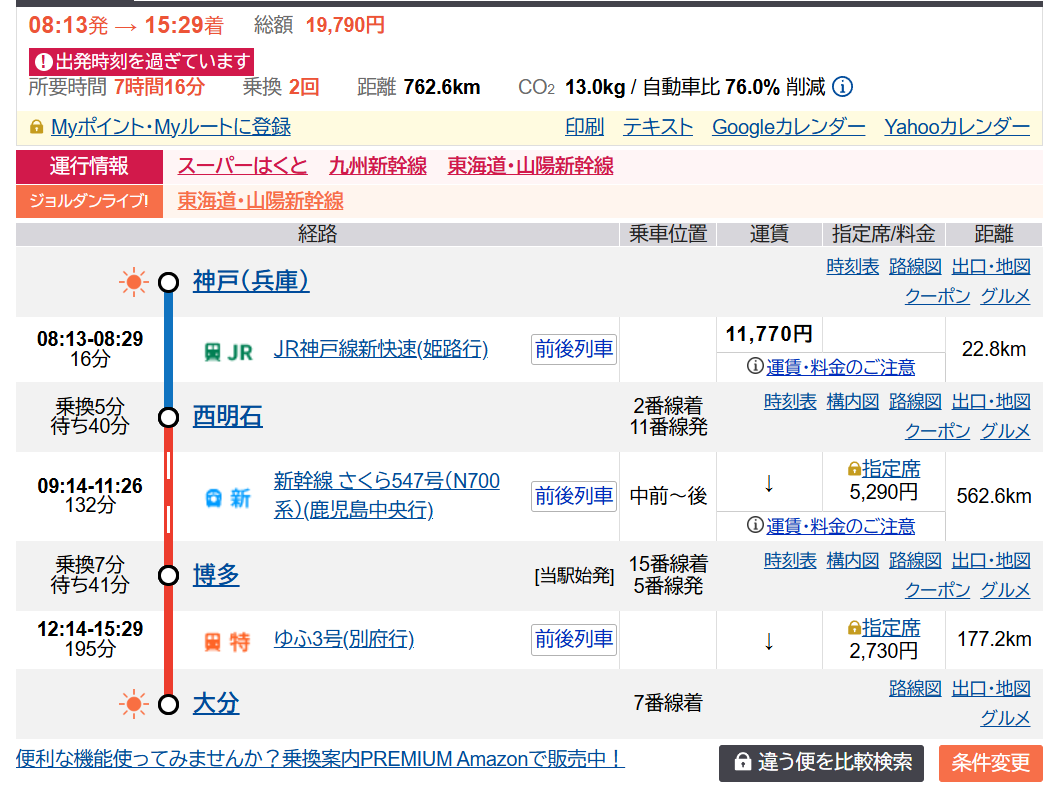
Task: Open 指定席 option for さくら547号
Action: (890, 468)
